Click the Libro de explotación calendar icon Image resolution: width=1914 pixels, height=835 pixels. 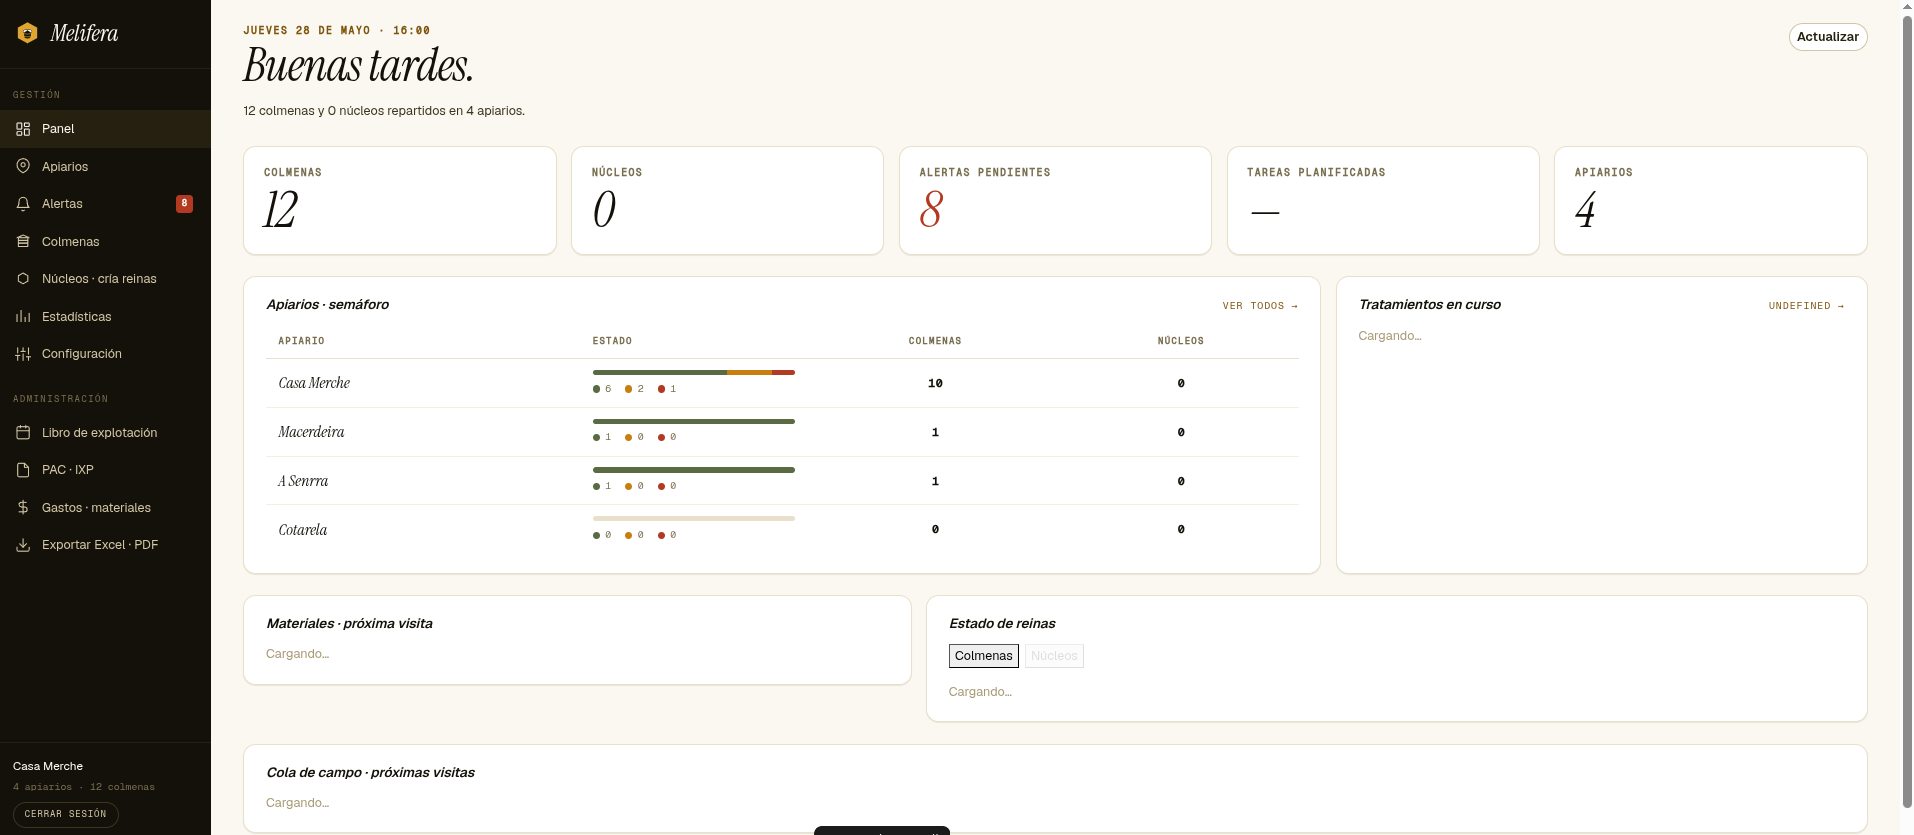point(23,432)
